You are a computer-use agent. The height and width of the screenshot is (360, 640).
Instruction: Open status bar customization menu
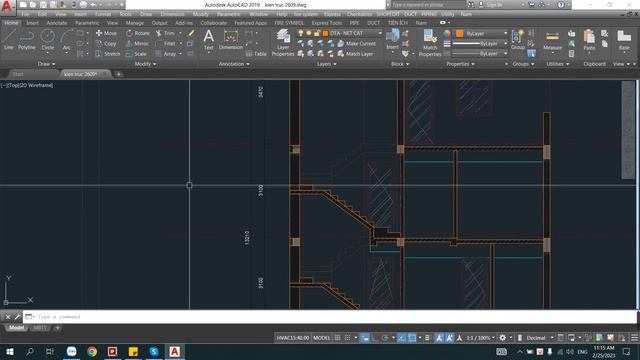pyautogui.click(x=635, y=338)
